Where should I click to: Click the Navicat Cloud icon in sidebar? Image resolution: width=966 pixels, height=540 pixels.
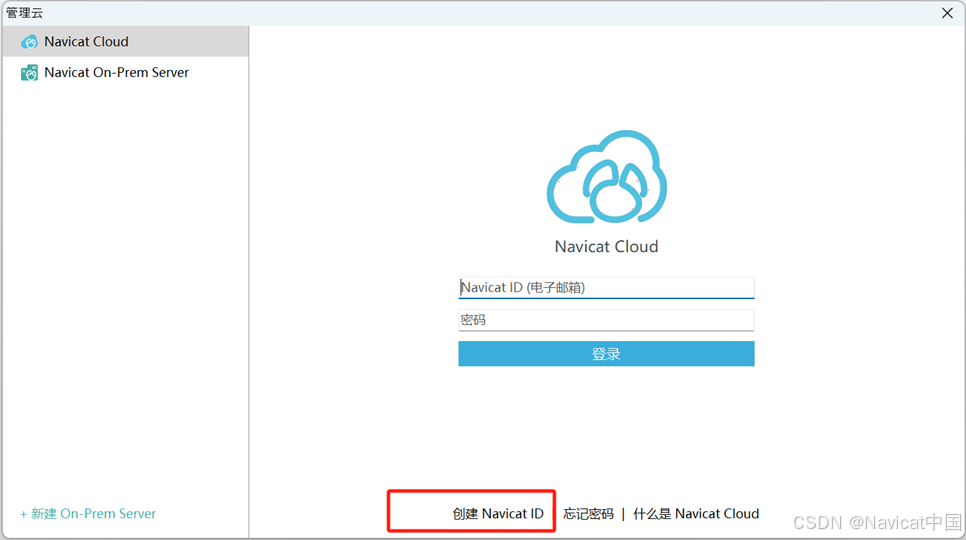(29, 42)
